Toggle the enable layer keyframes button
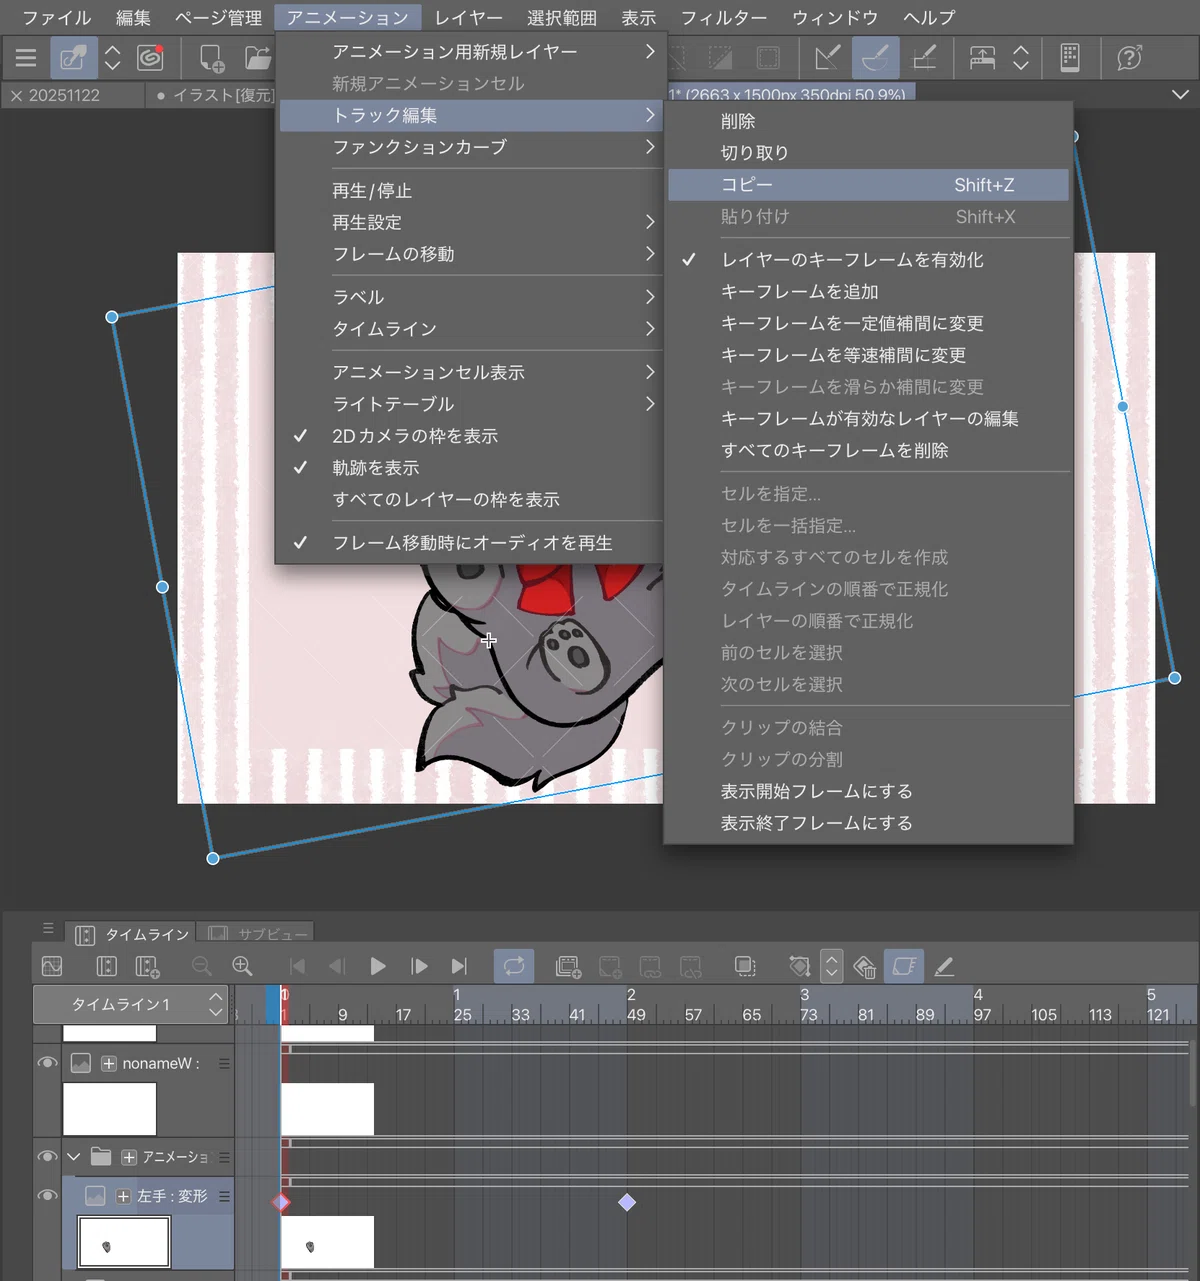Image resolution: width=1200 pixels, height=1281 pixels. 904,966
